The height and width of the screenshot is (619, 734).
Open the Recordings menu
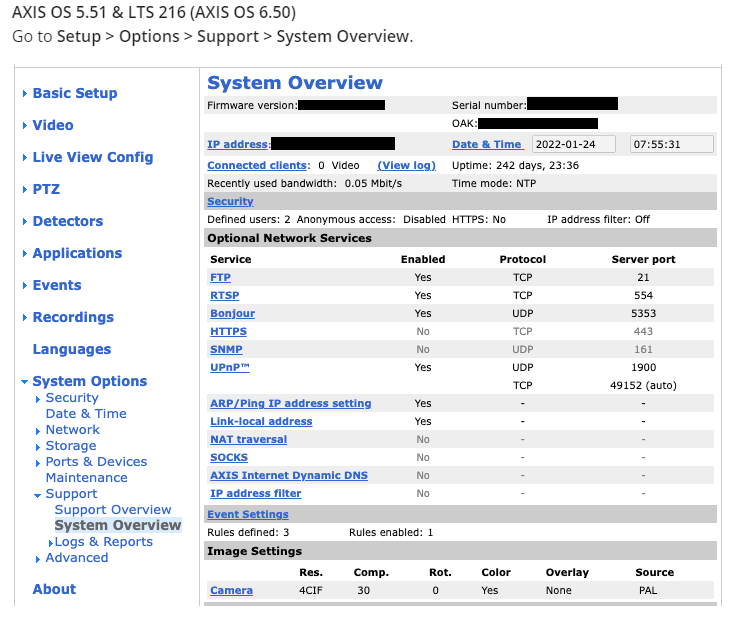73,317
